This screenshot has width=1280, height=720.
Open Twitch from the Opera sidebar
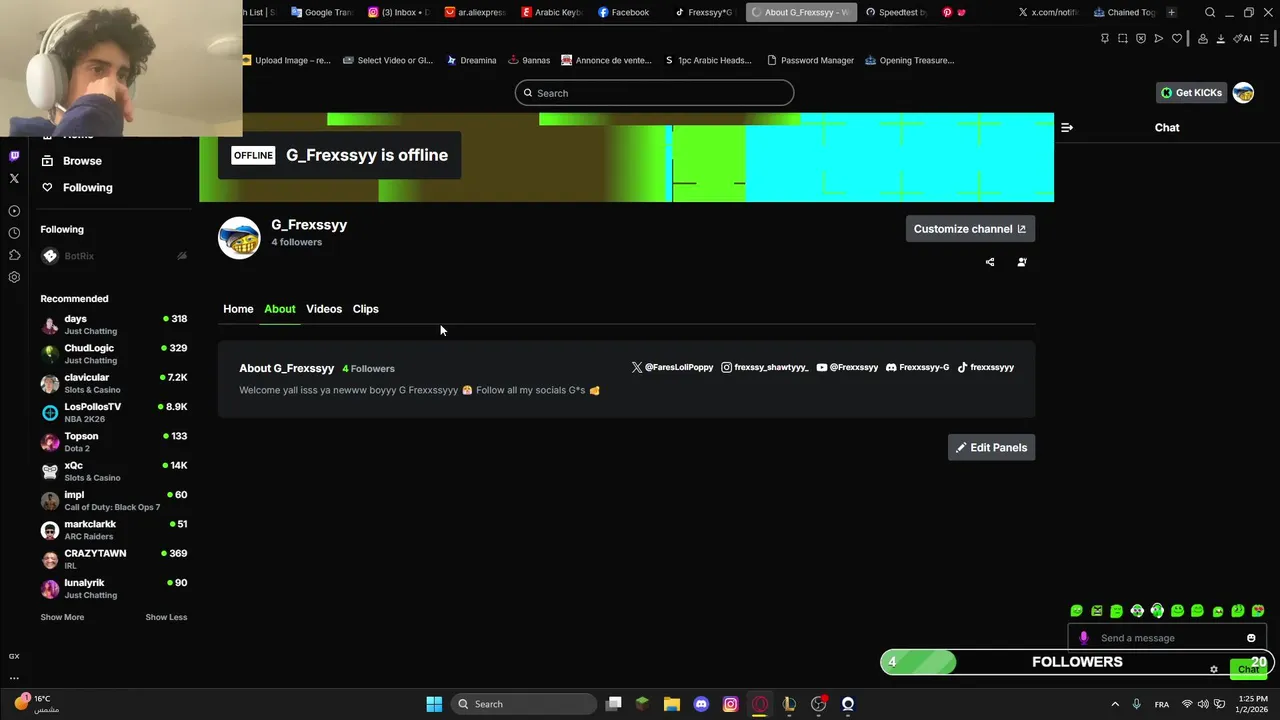point(14,156)
